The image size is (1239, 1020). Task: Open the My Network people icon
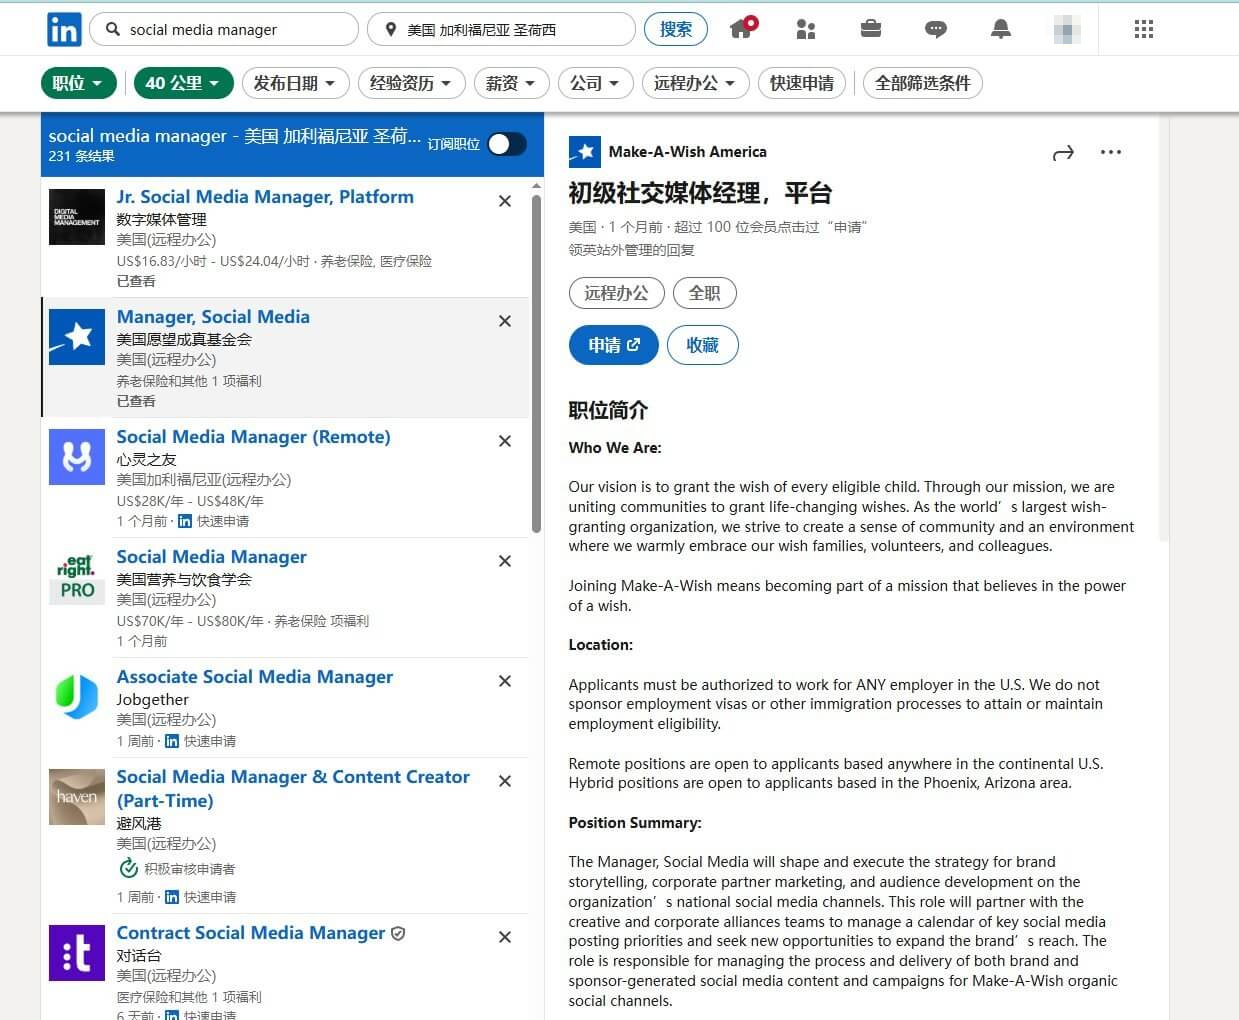(806, 30)
